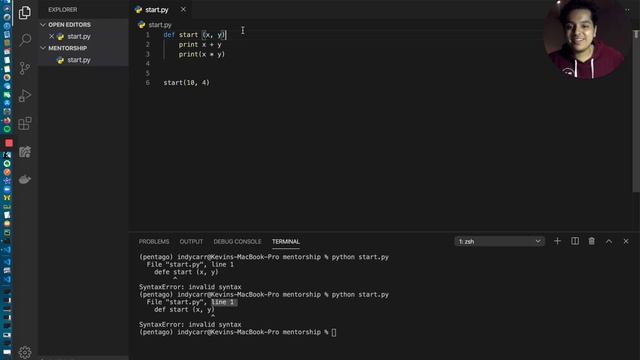
Task: Close the start.py editor tab
Action: [183, 9]
